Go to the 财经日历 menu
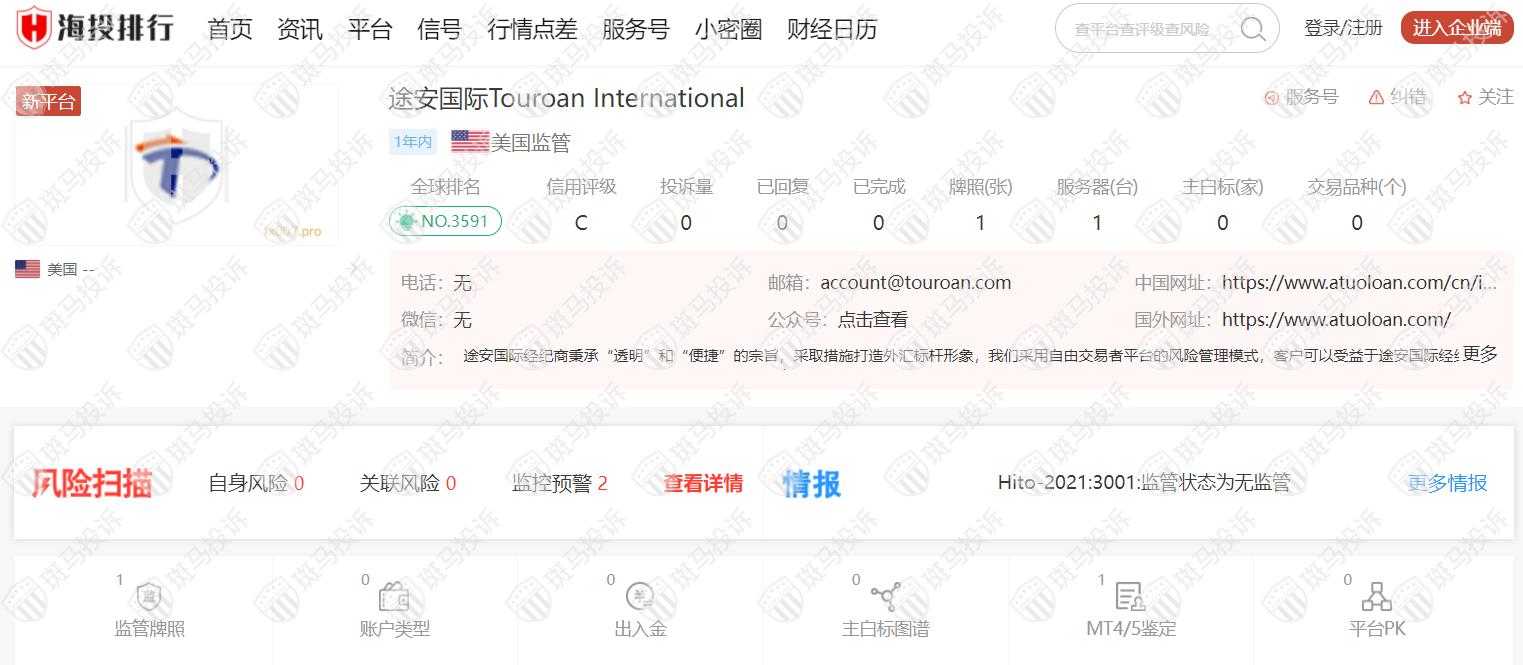Viewport: 1523px width, 665px height. [x=832, y=29]
